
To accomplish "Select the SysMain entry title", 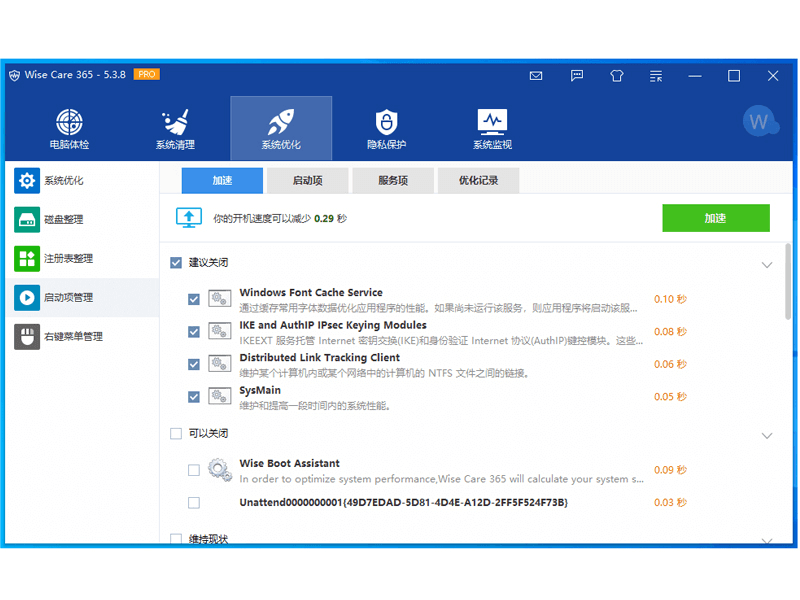I will pyautogui.click(x=260, y=390).
